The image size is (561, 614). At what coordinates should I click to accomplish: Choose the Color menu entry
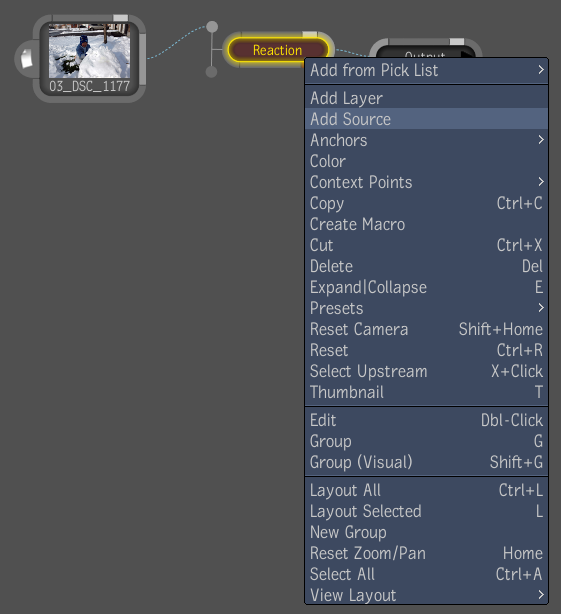click(x=426, y=161)
